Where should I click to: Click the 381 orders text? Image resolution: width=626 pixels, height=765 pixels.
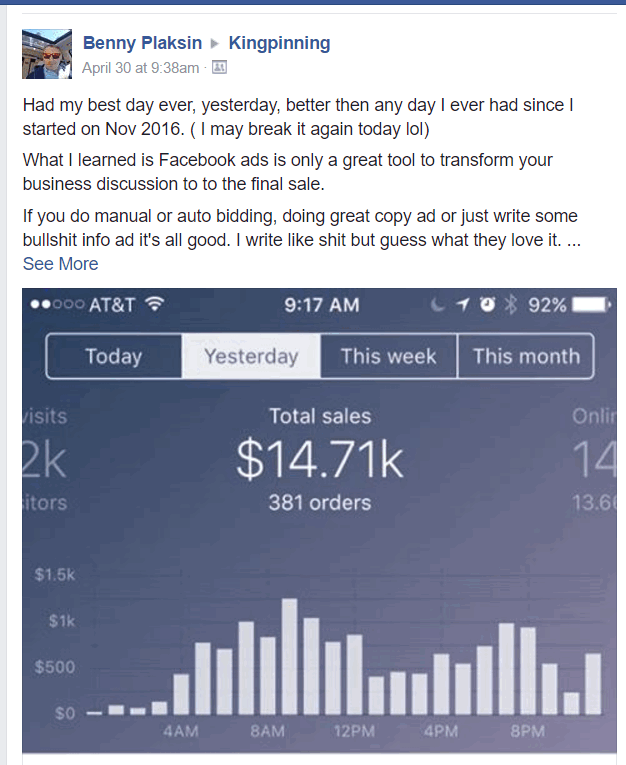[x=320, y=503]
